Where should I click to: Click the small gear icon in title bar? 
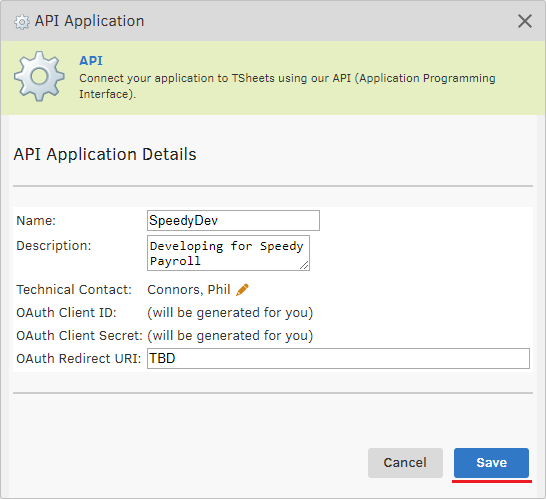click(22, 22)
